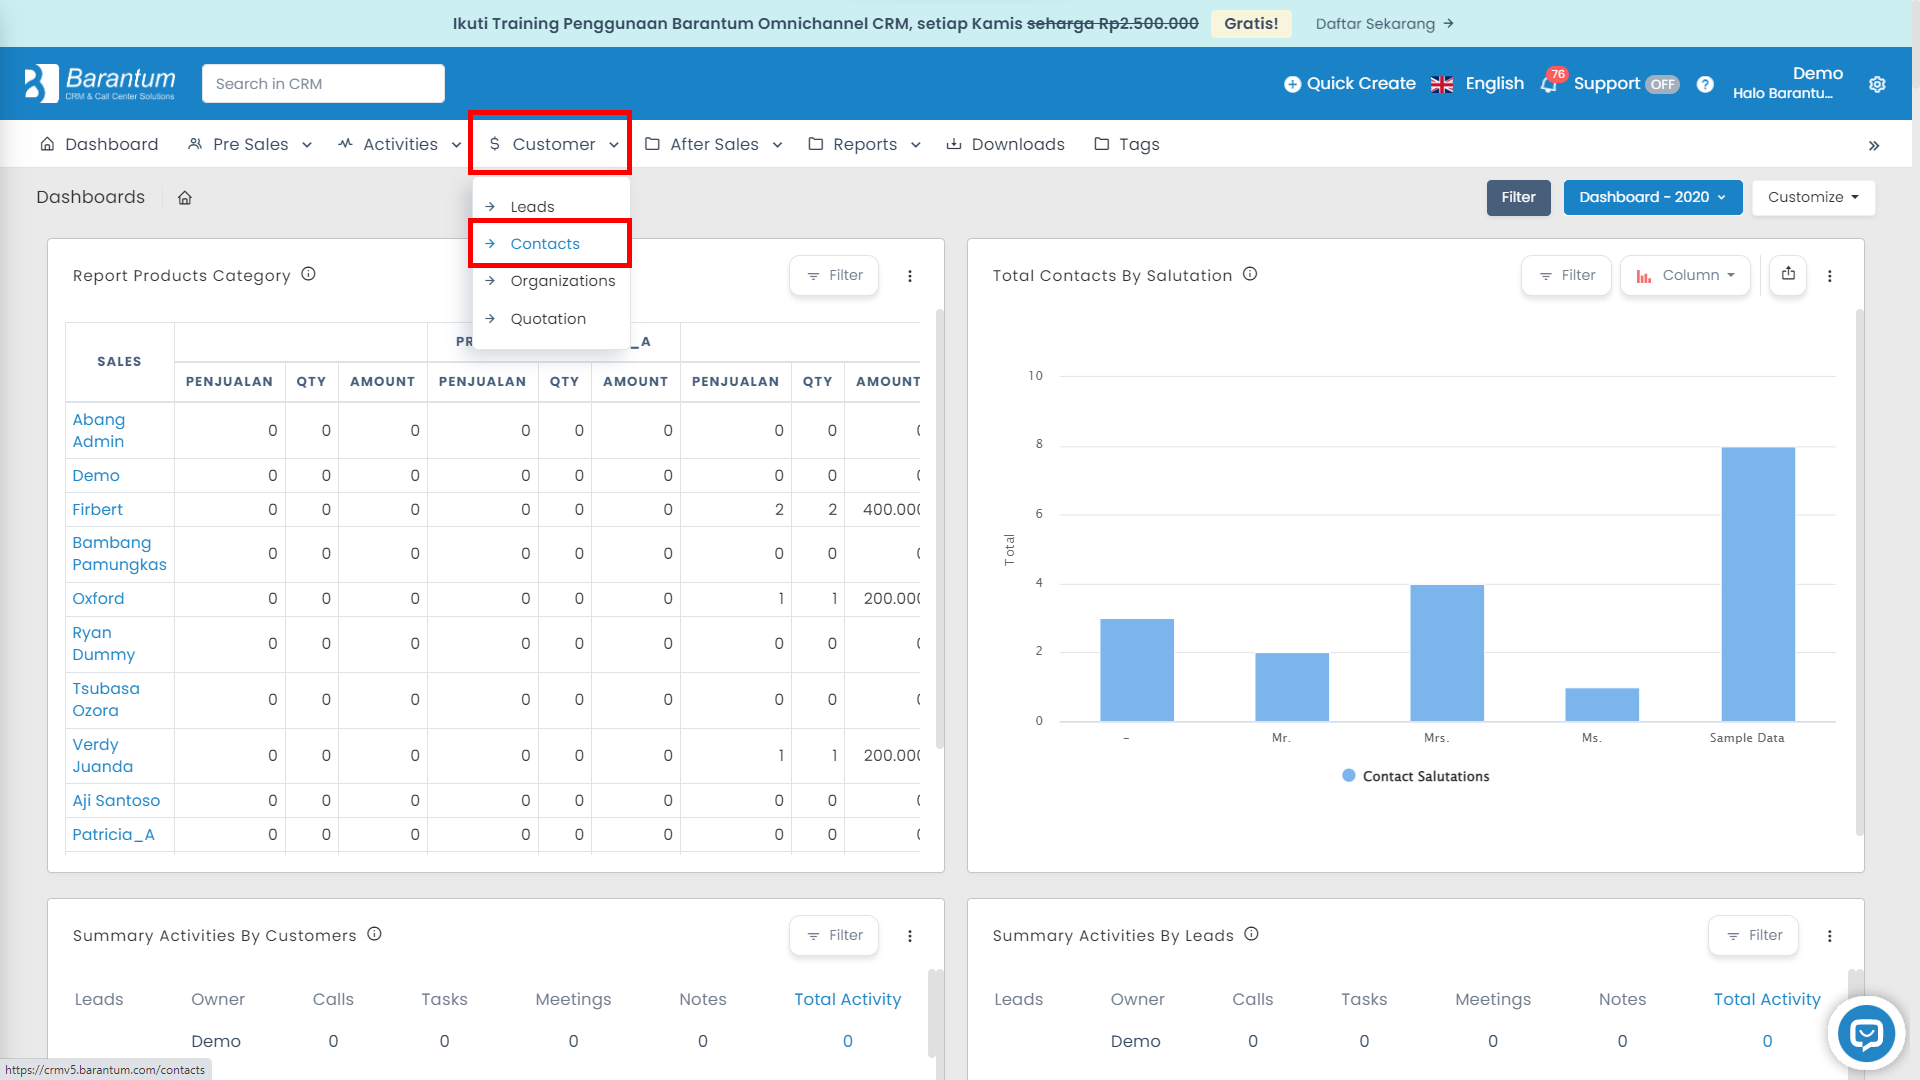Expand hidden nav items with double chevron
The width and height of the screenshot is (1920, 1080).
(x=1873, y=146)
